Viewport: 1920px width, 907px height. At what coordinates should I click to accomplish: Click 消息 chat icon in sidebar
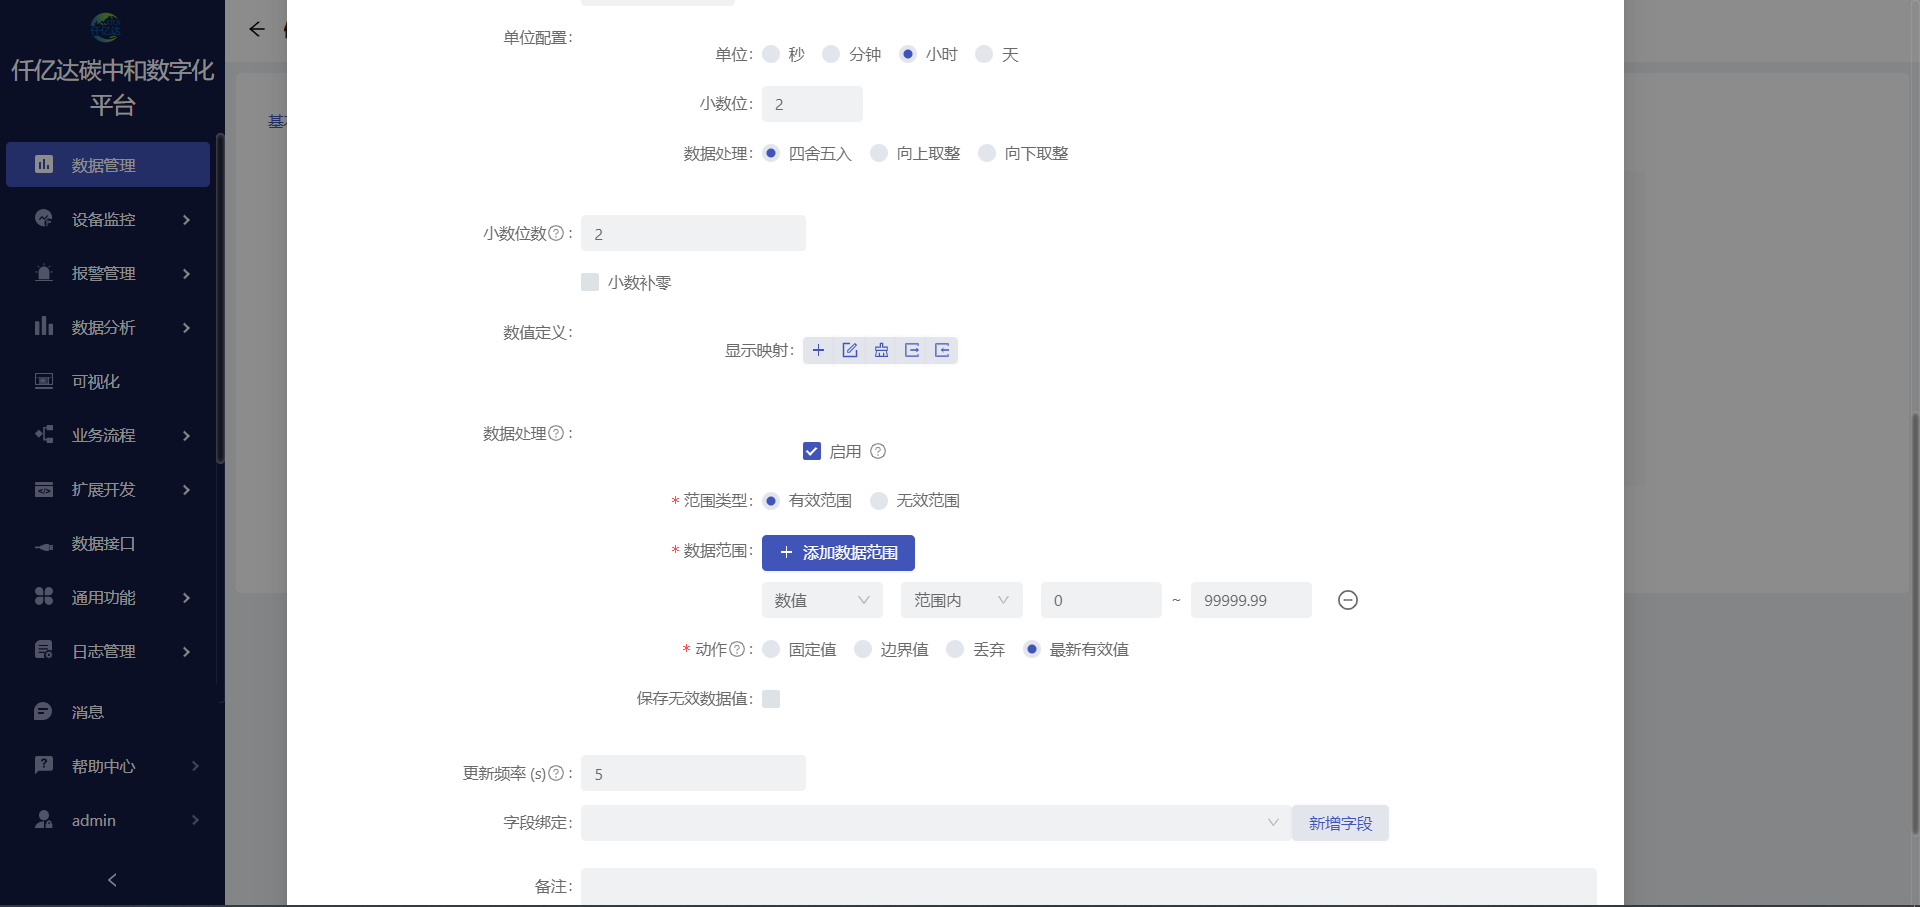(43, 711)
